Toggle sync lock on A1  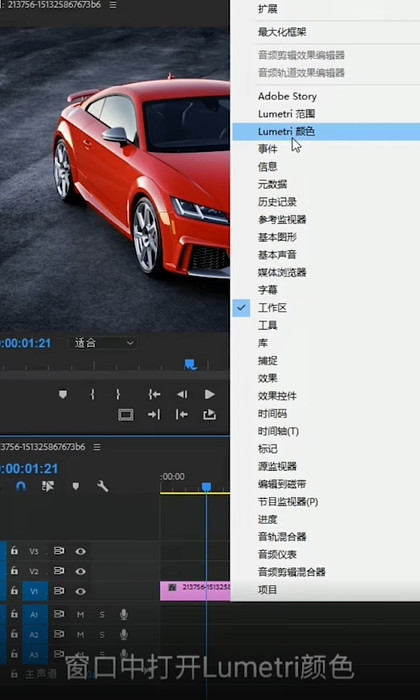click(x=59, y=614)
